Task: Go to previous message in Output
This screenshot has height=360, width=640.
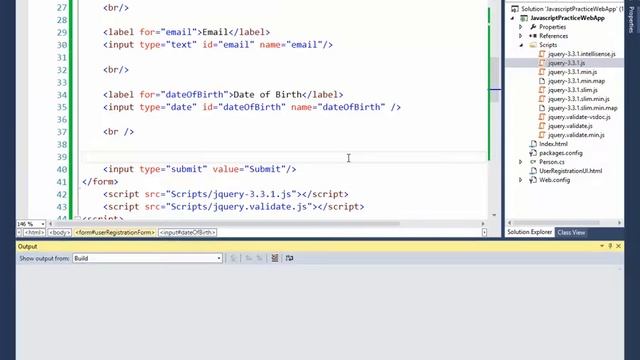Action: (248, 258)
